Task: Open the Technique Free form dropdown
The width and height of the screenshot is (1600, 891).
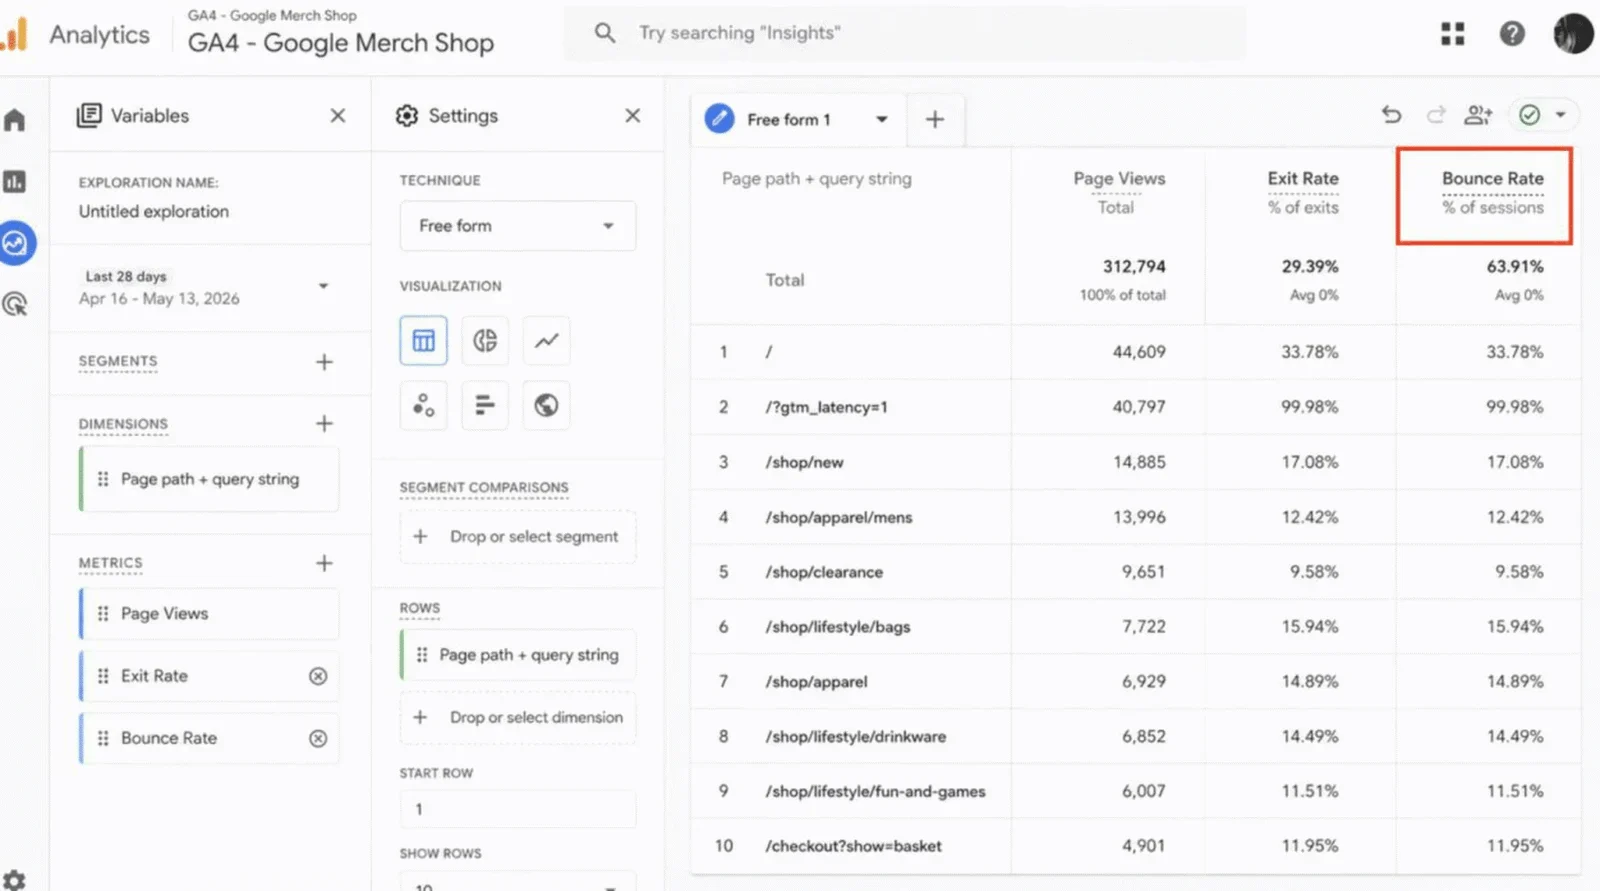Action: click(x=518, y=226)
